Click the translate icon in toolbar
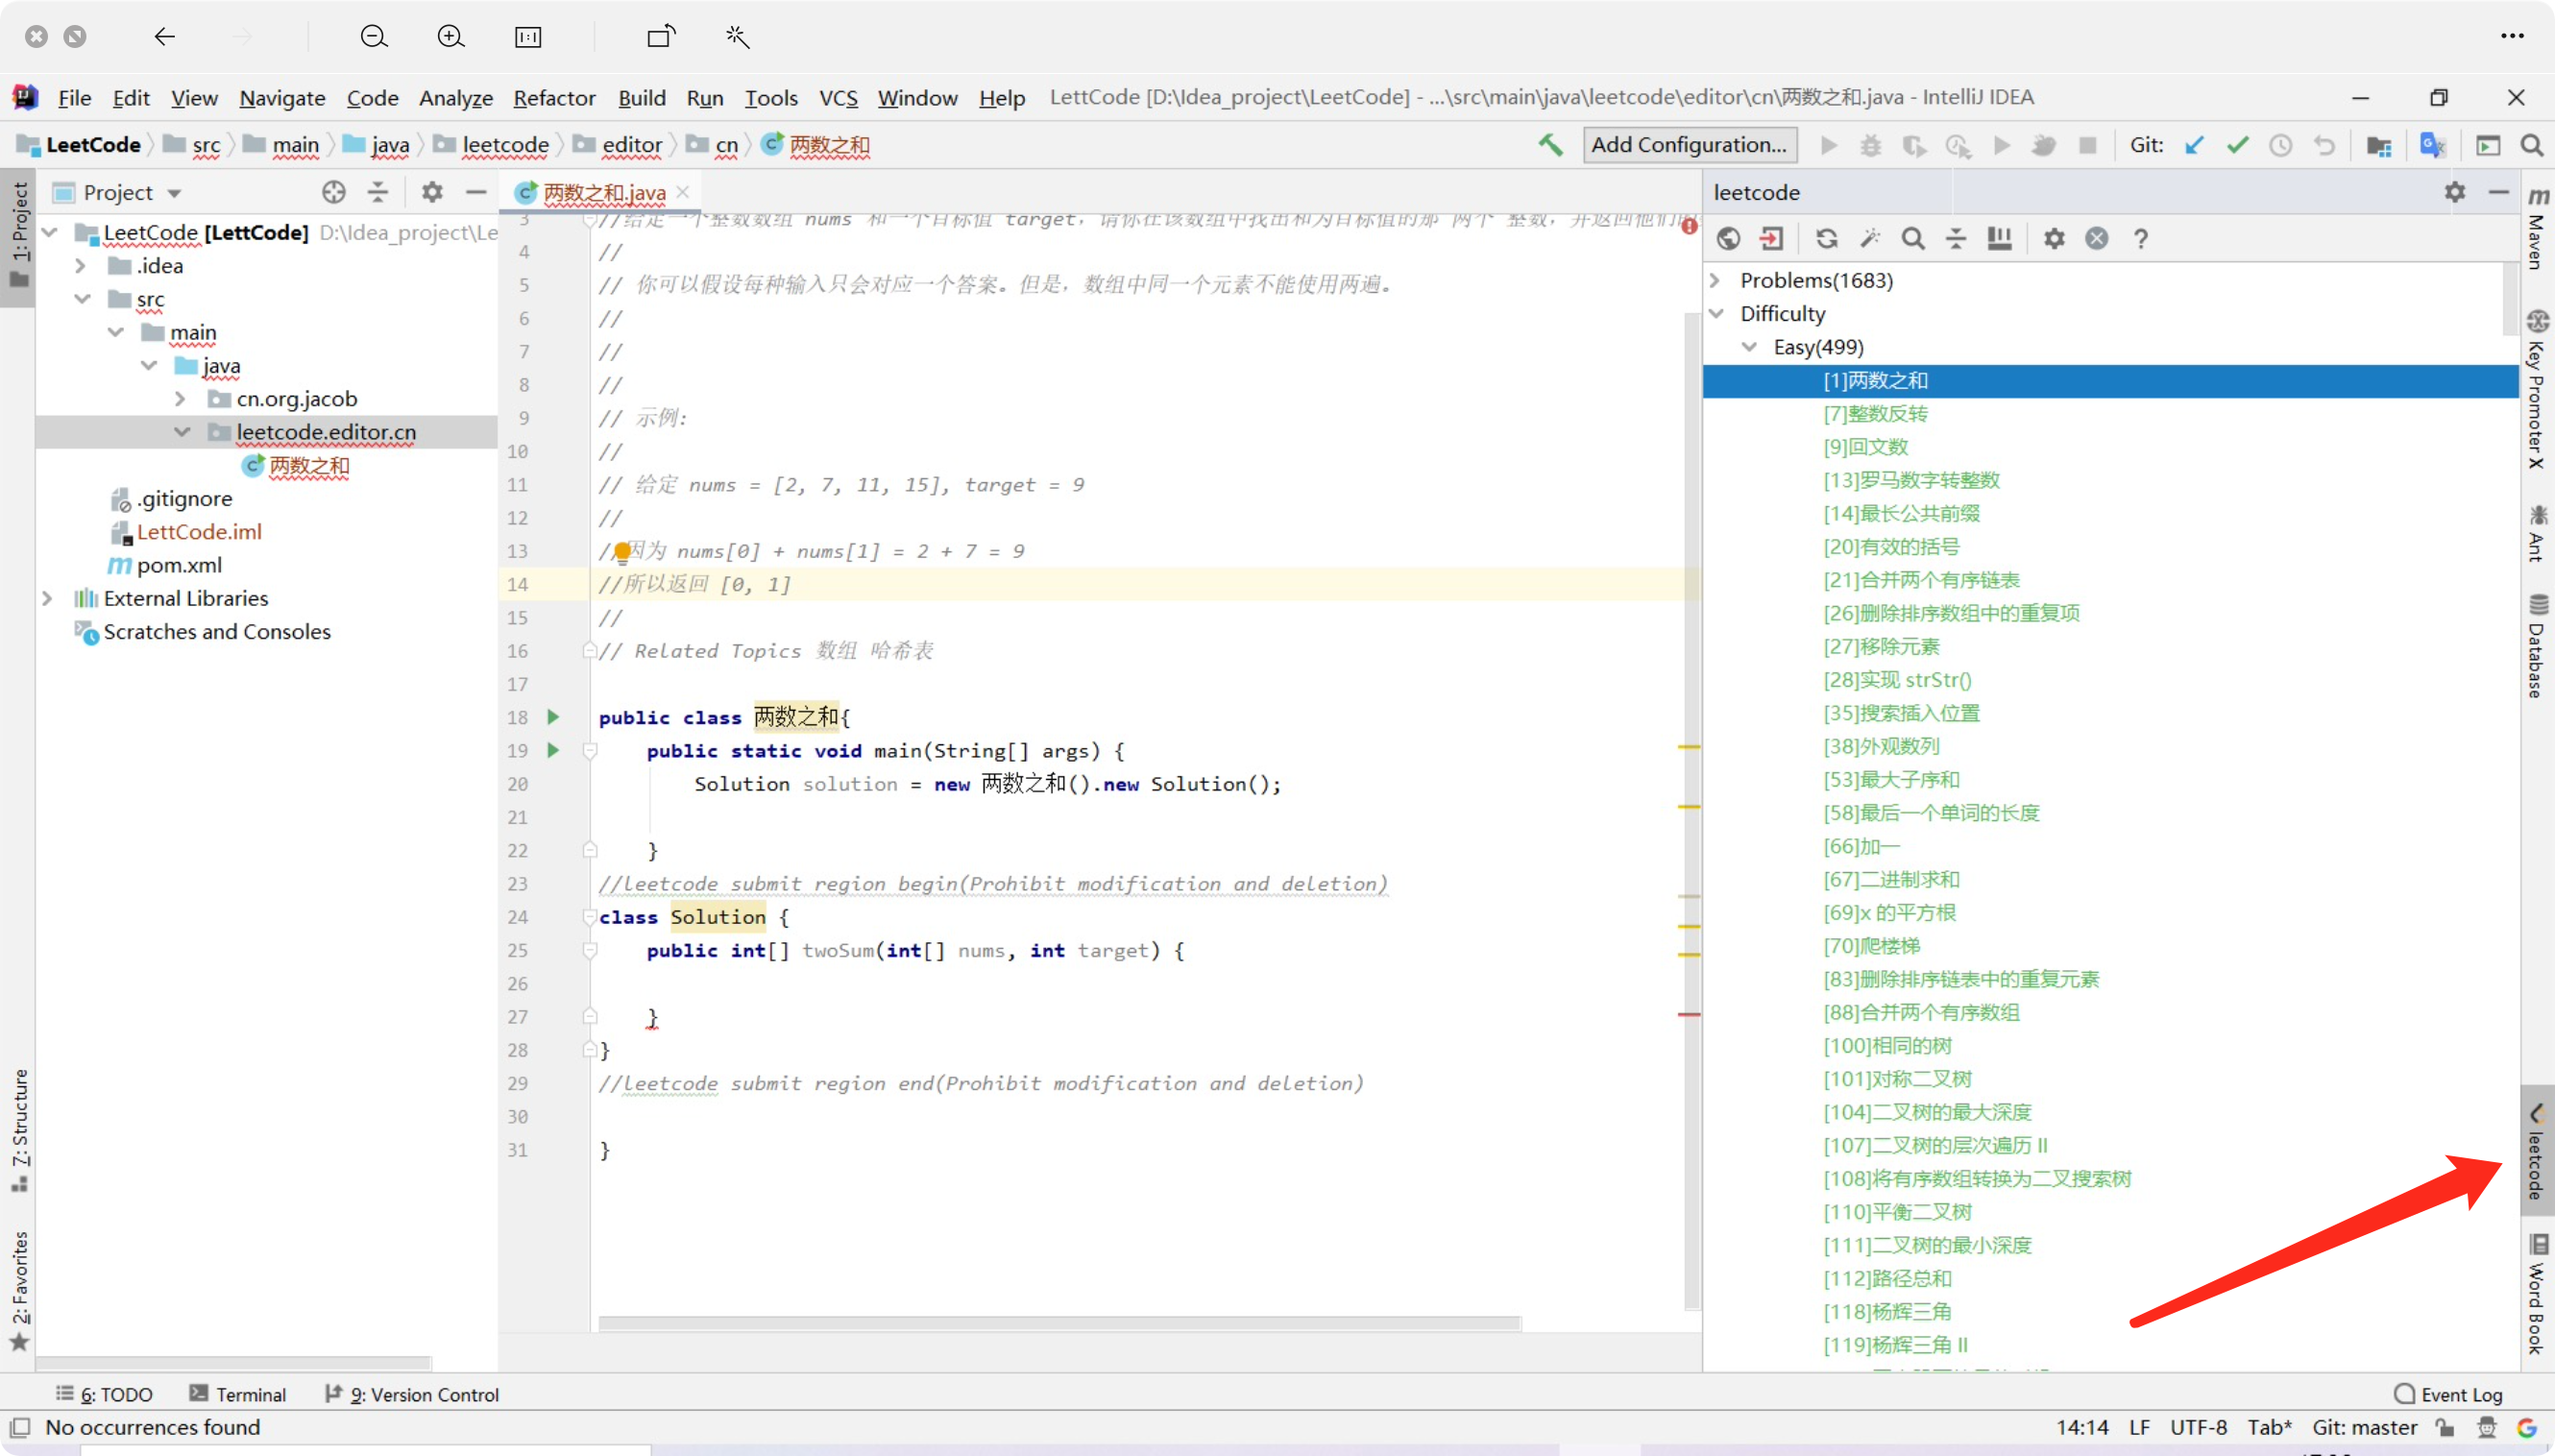2555x1456 pixels. tap(2431, 145)
